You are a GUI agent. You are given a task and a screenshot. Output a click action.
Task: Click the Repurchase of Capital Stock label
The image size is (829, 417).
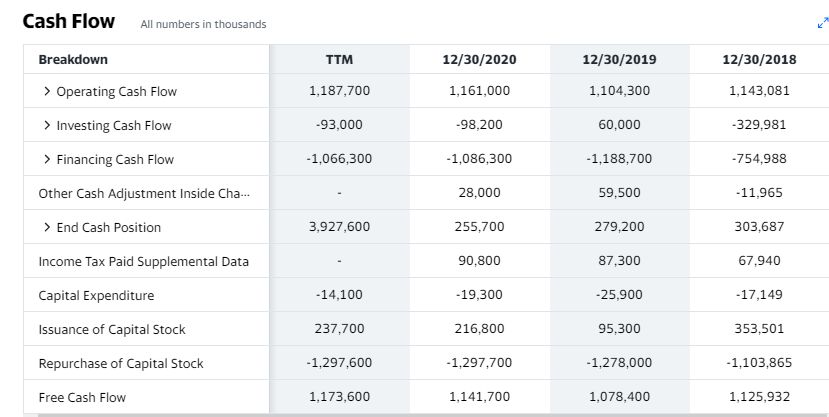[121, 364]
